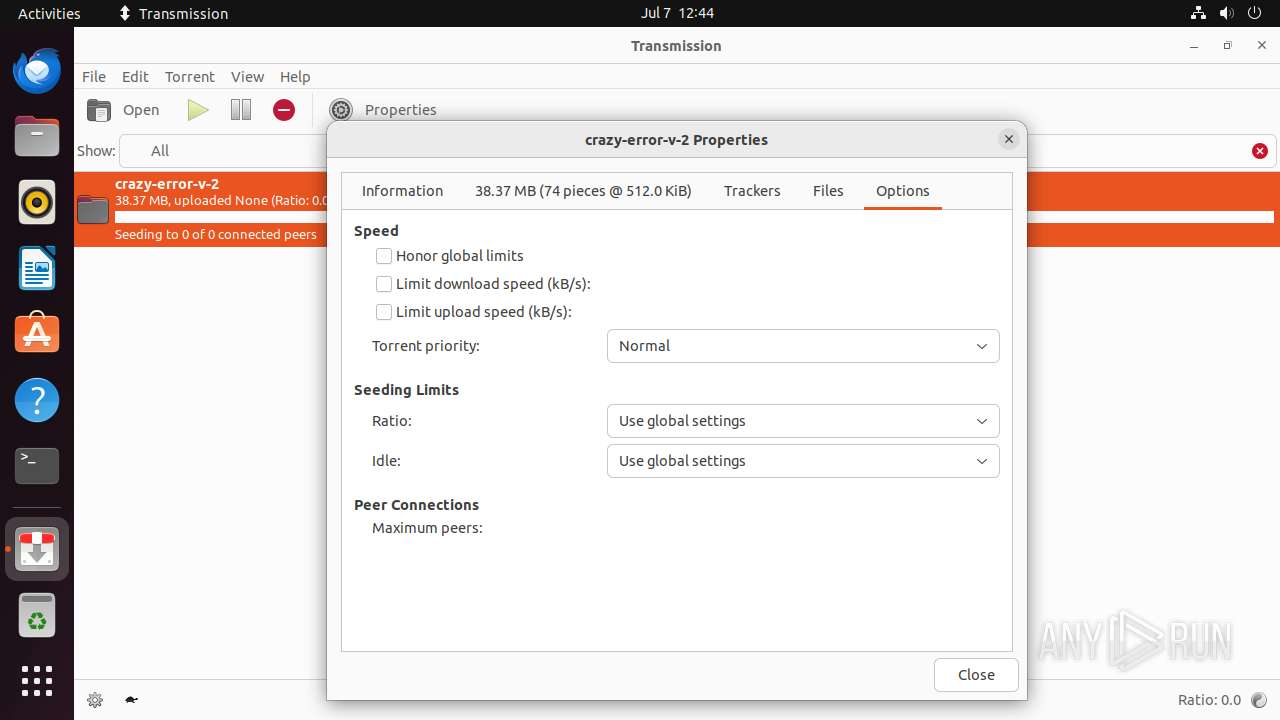This screenshot has height=720, width=1280.
Task: Remove the torrent with the red minus icon
Action: click(284, 110)
